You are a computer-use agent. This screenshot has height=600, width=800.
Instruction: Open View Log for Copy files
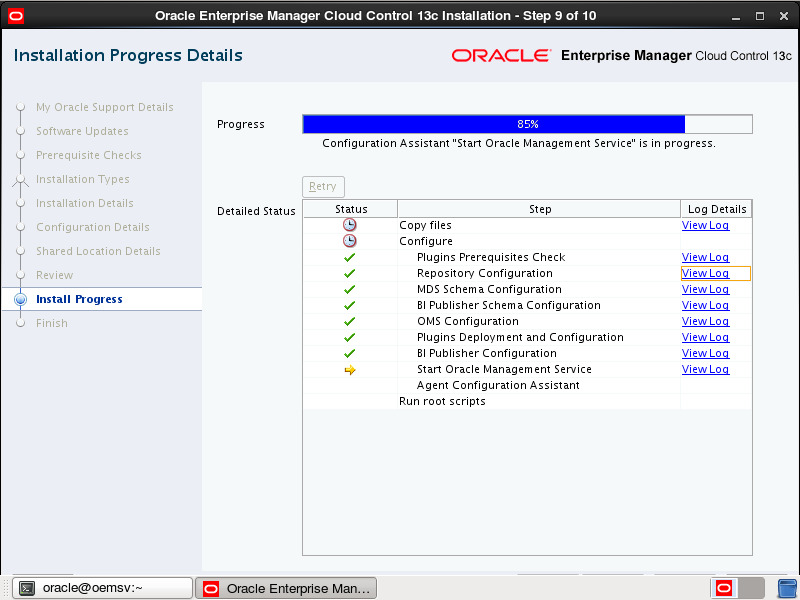coord(705,225)
